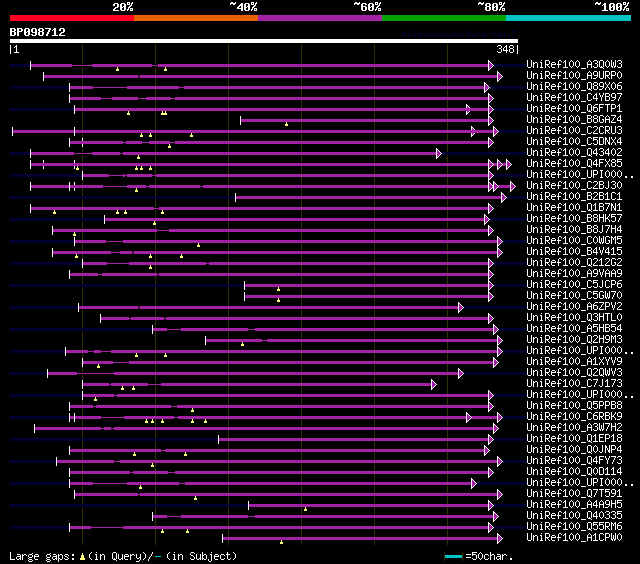640x564 pixels.
Task: Click the arrowhead ending the UniRef100_Q2QWV3 alignment
Action: point(461,373)
